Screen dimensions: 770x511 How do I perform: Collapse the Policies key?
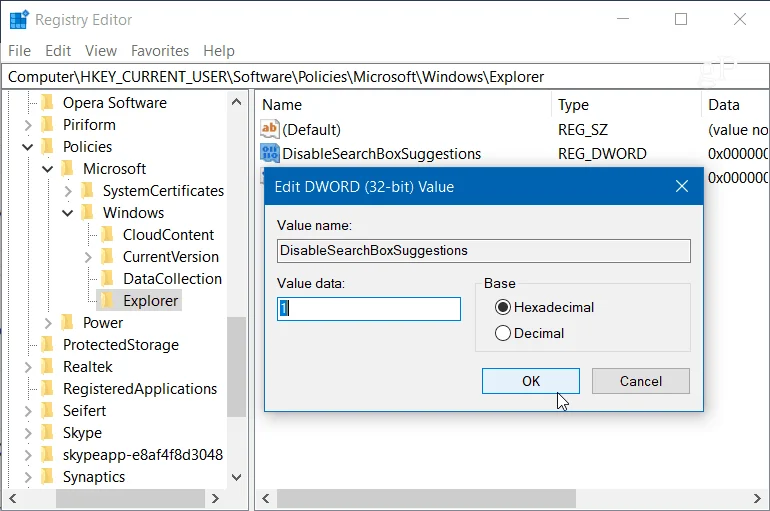pos(28,147)
